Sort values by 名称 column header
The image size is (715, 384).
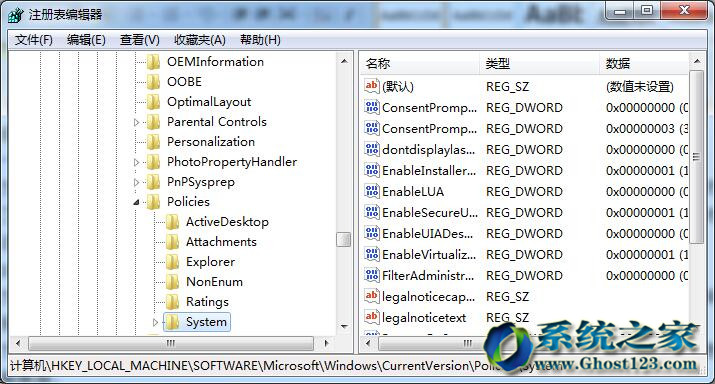[420, 63]
